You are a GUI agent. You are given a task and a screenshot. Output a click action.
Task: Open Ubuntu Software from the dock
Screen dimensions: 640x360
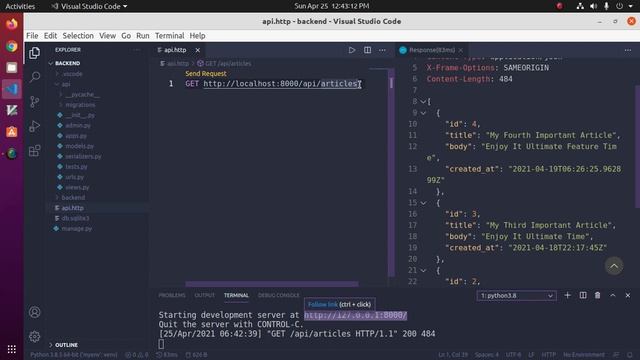click(12, 132)
